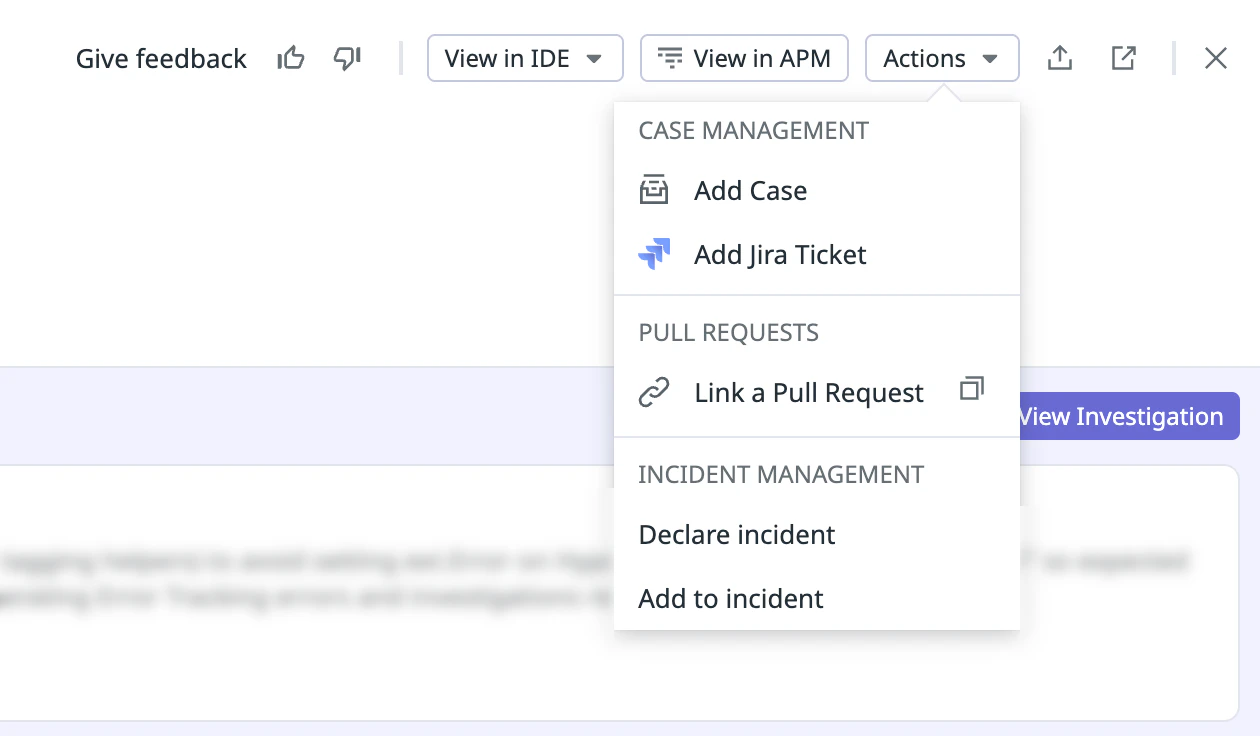The width and height of the screenshot is (1260, 736).
Task: Choose Declare incident menu item
Action: click(x=737, y=535)
